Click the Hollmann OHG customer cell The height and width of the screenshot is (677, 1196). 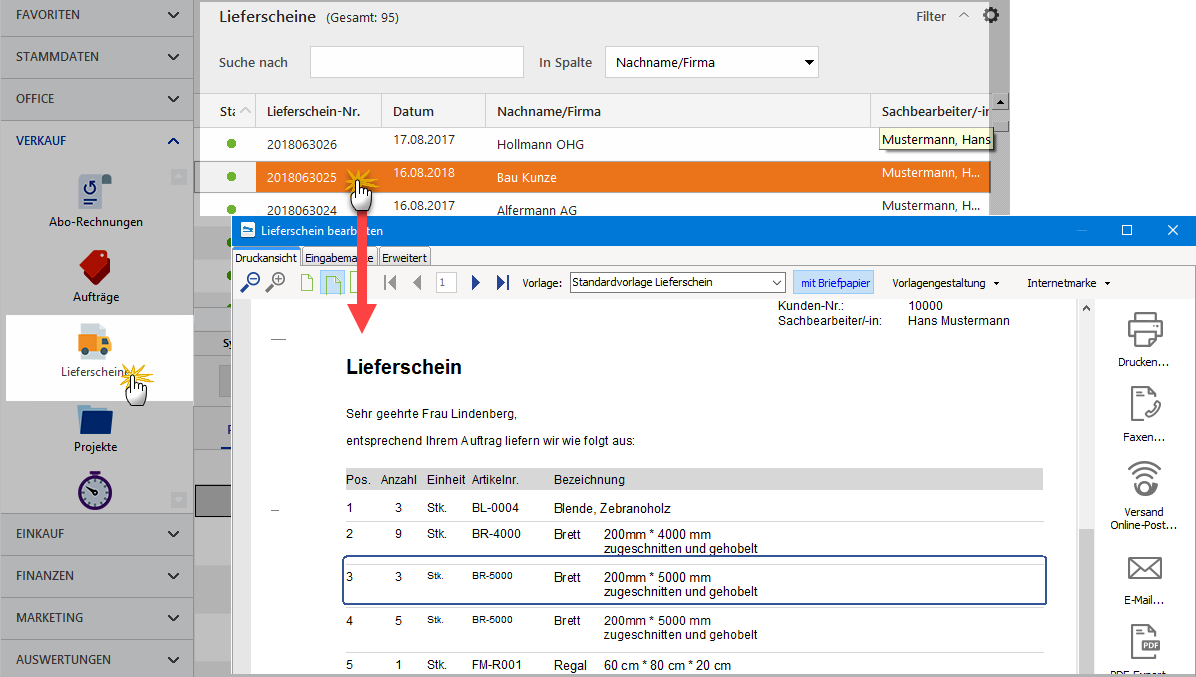pos(540,144)
